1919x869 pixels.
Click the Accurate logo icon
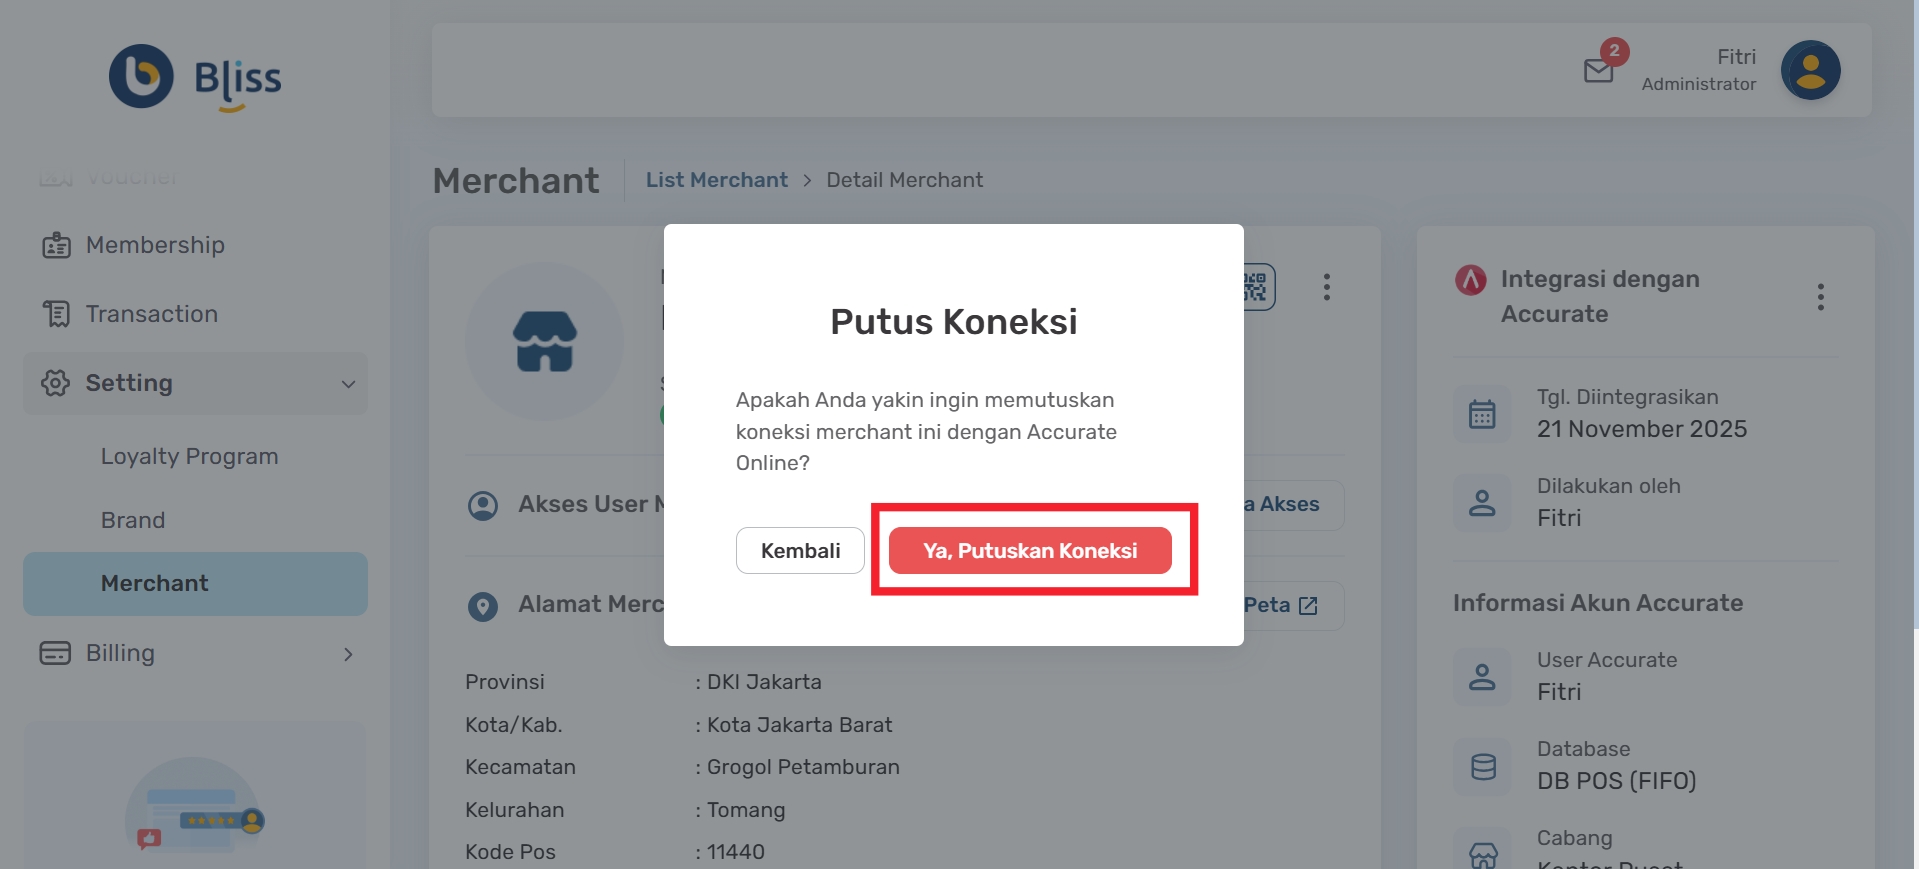1470,280
